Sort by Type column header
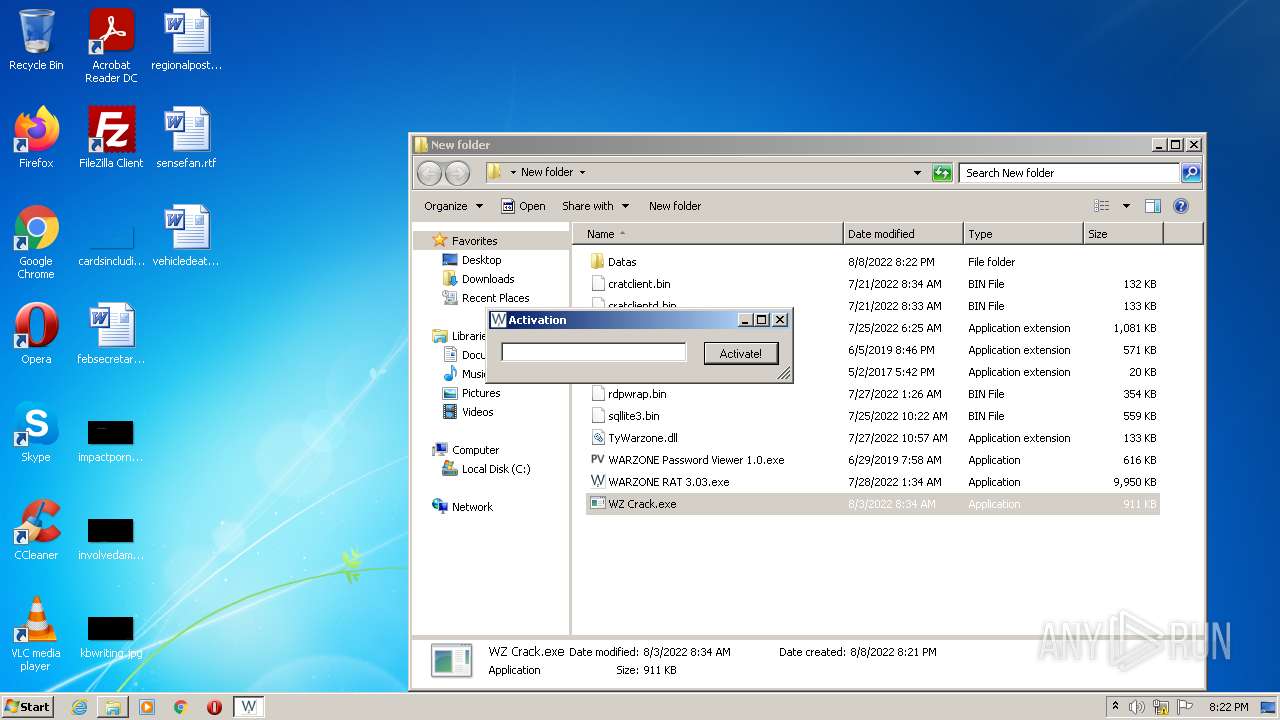 coord(1023,234)
